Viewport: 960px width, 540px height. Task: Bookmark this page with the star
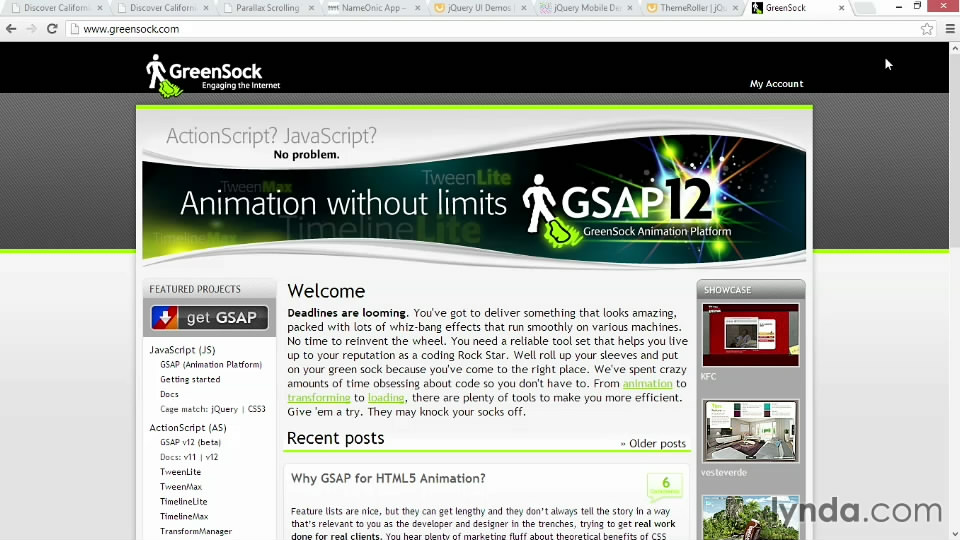[927, 29]
